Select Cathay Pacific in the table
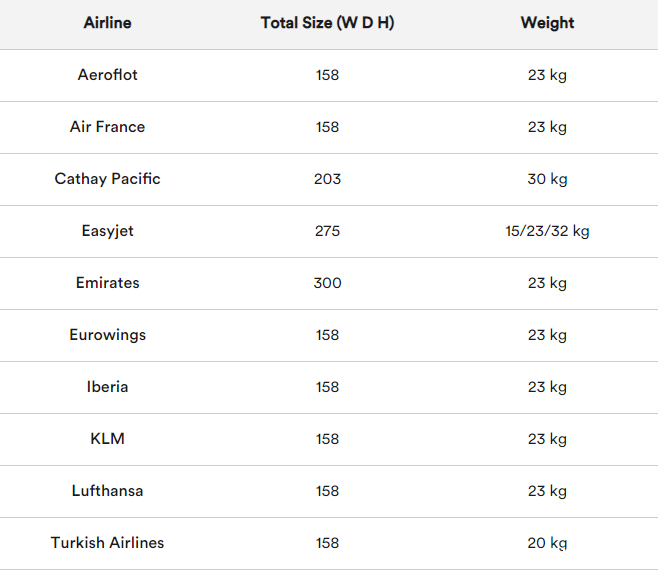Image resolution: width=661 pixels, height=571 pixels. [107, 179]
